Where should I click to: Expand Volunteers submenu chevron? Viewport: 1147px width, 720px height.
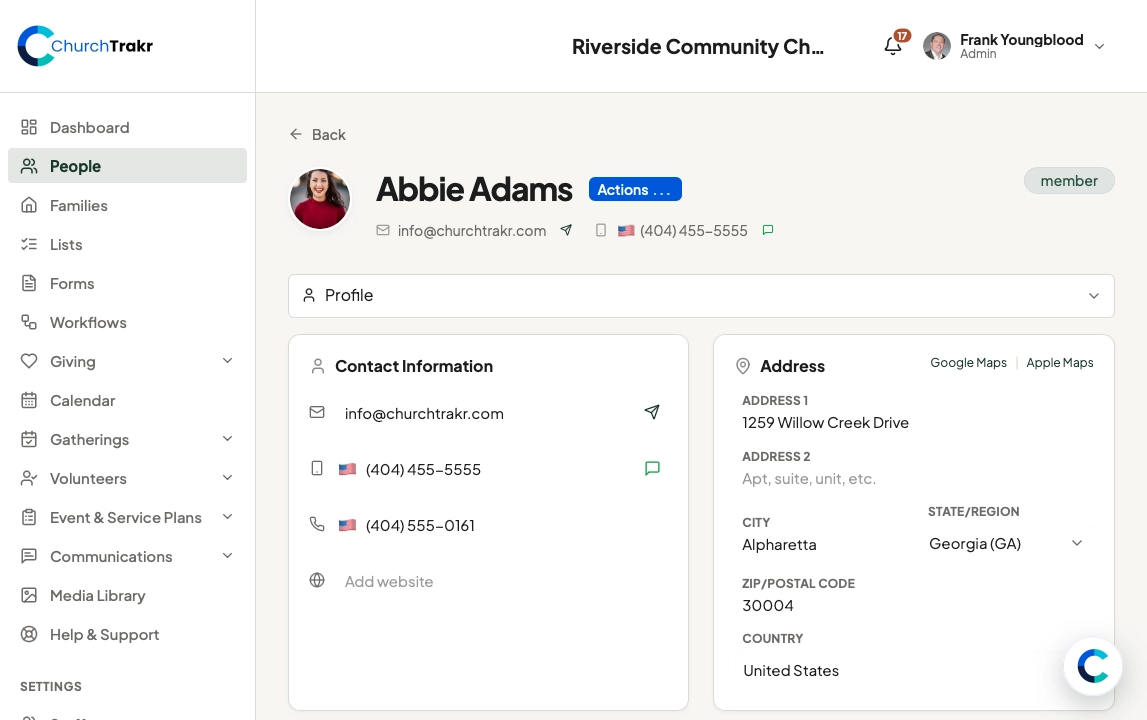click(x=227, y=478)
